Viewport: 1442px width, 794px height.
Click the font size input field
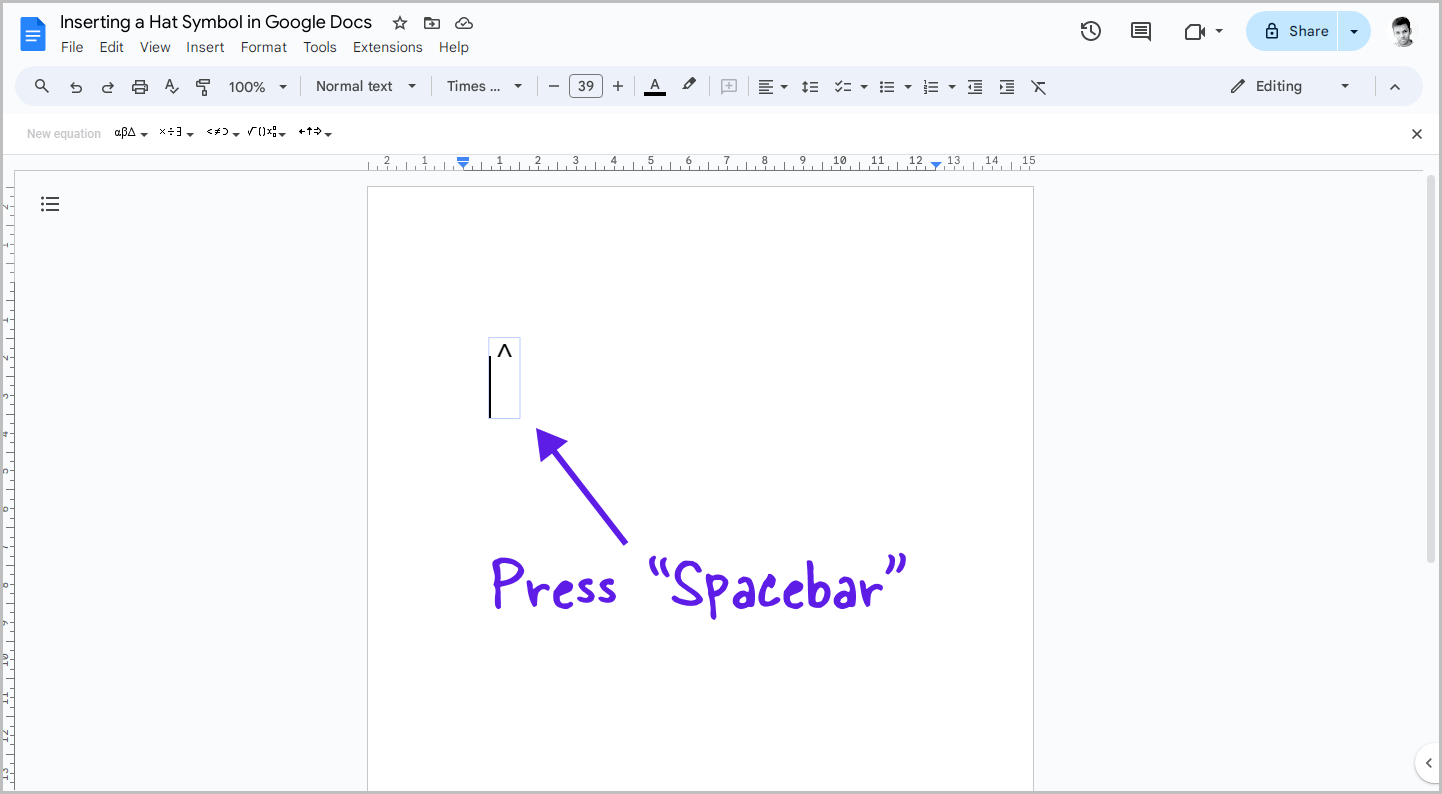point(586,86)
